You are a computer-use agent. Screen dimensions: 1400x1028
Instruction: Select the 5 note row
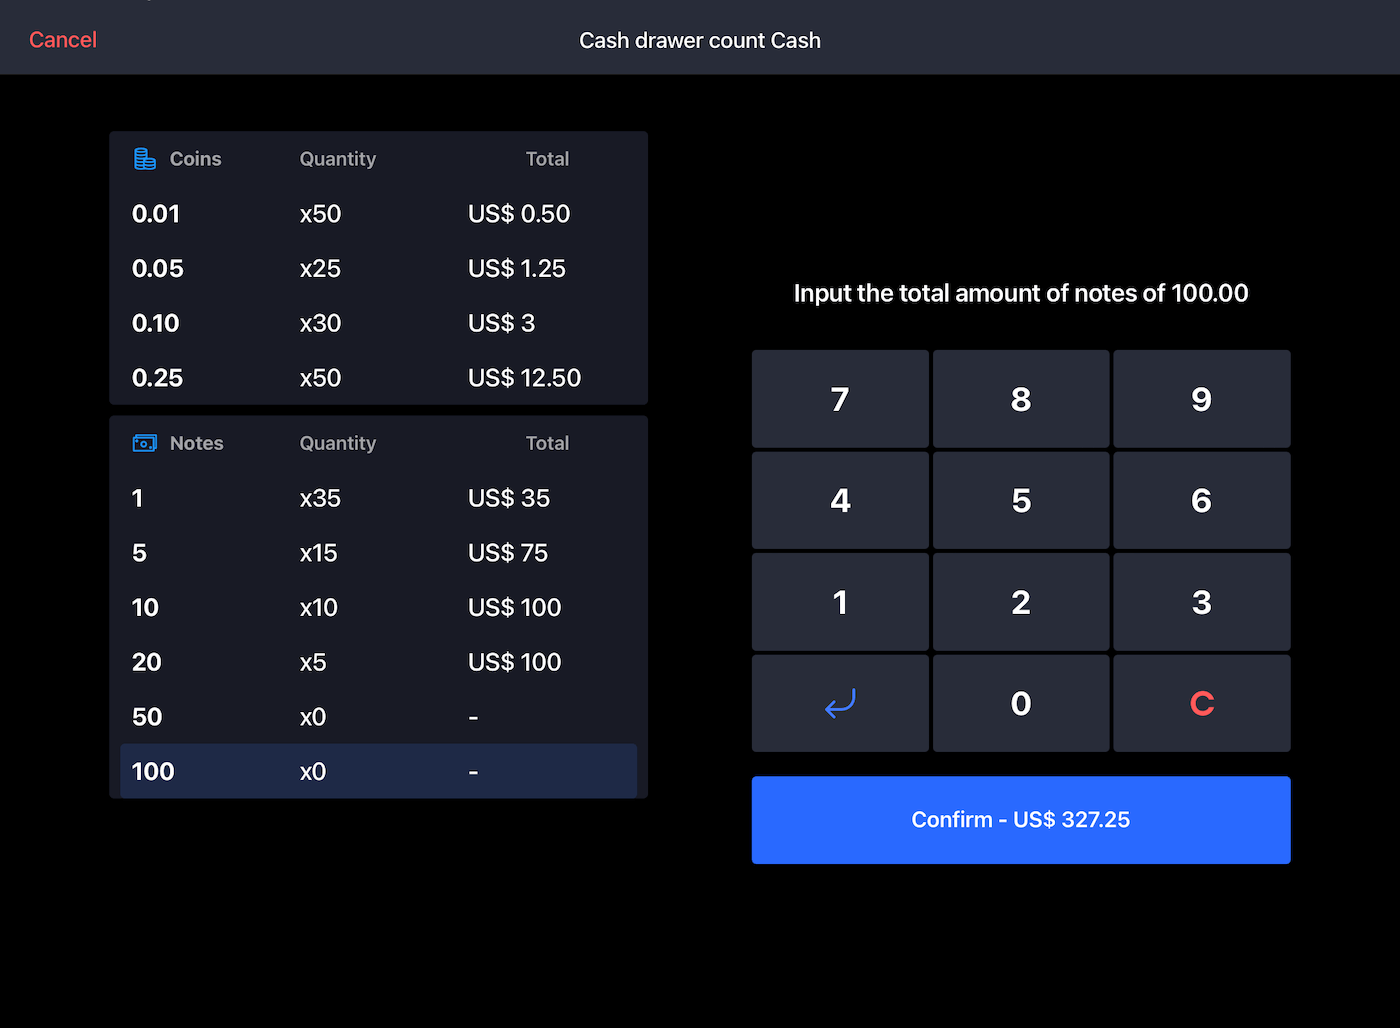click(x=378, y=553)
